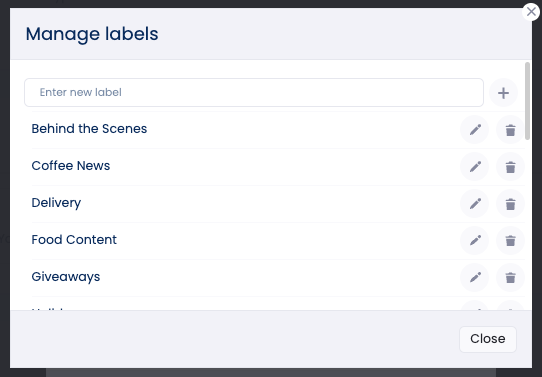Select the Giveaways label text

[x=66, y=277]
